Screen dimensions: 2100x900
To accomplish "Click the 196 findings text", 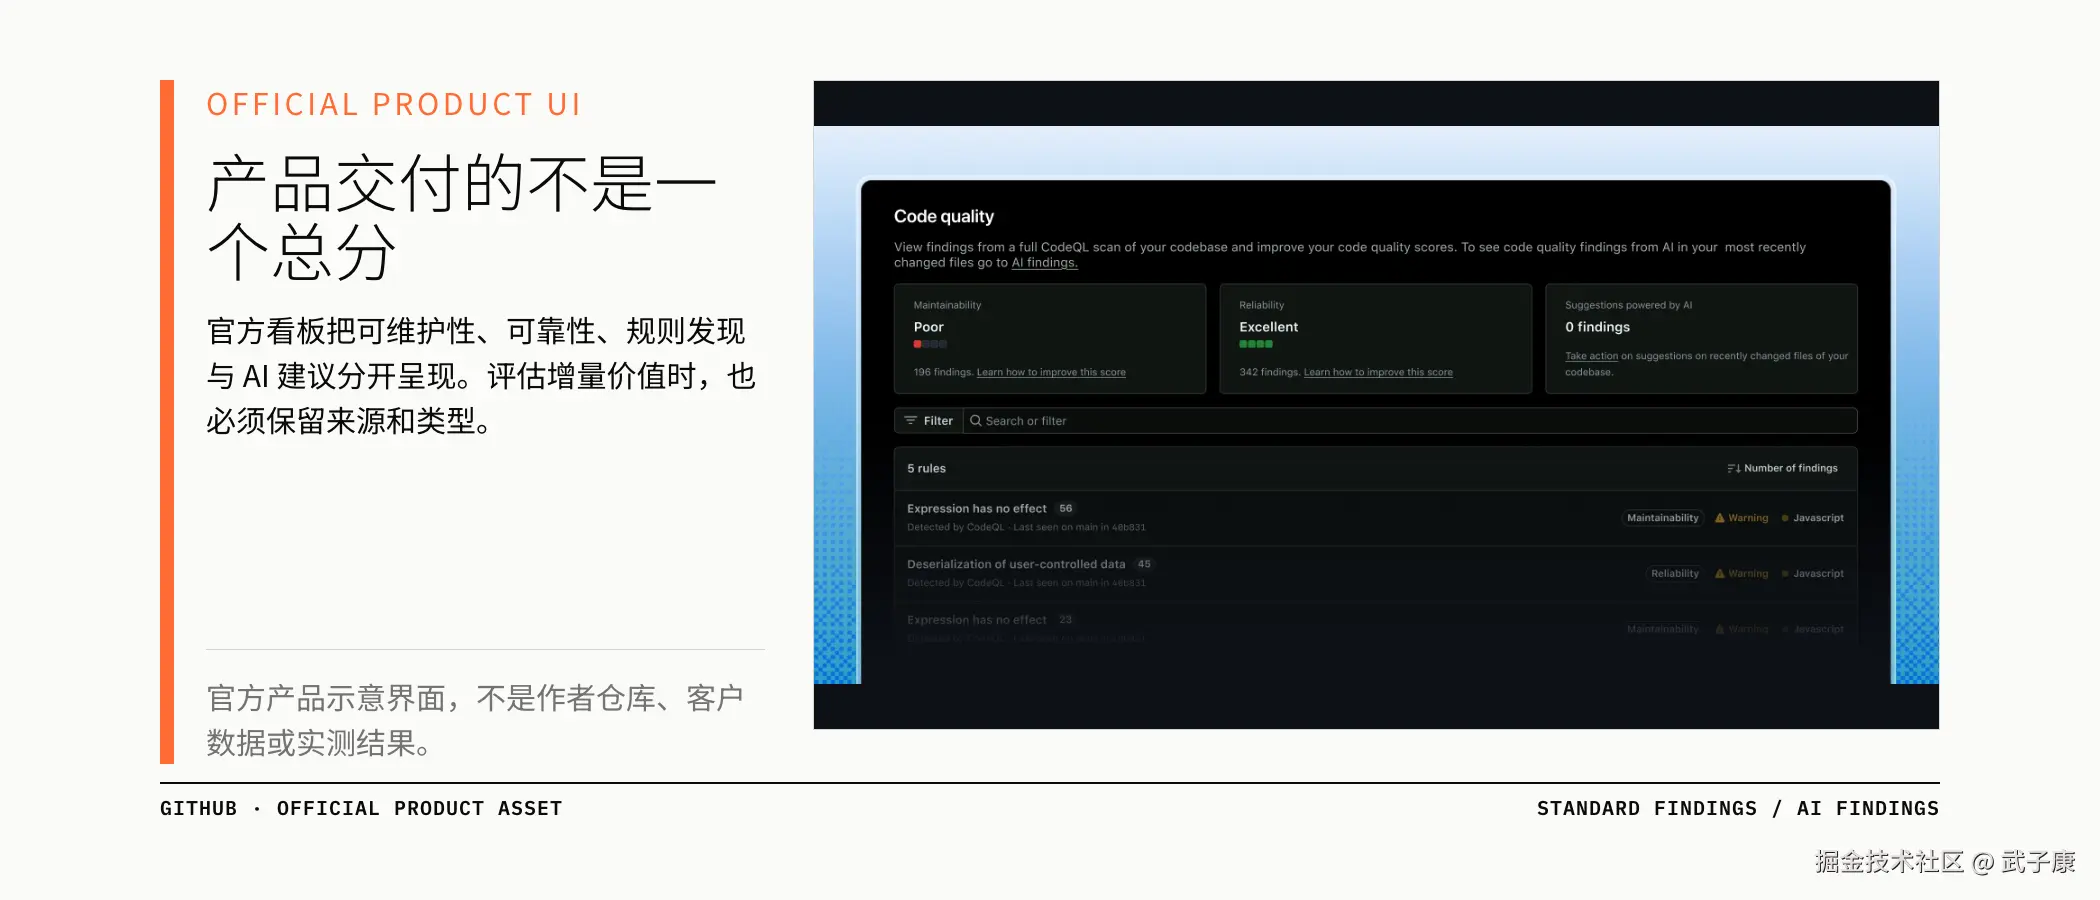I will coord(943,372).
